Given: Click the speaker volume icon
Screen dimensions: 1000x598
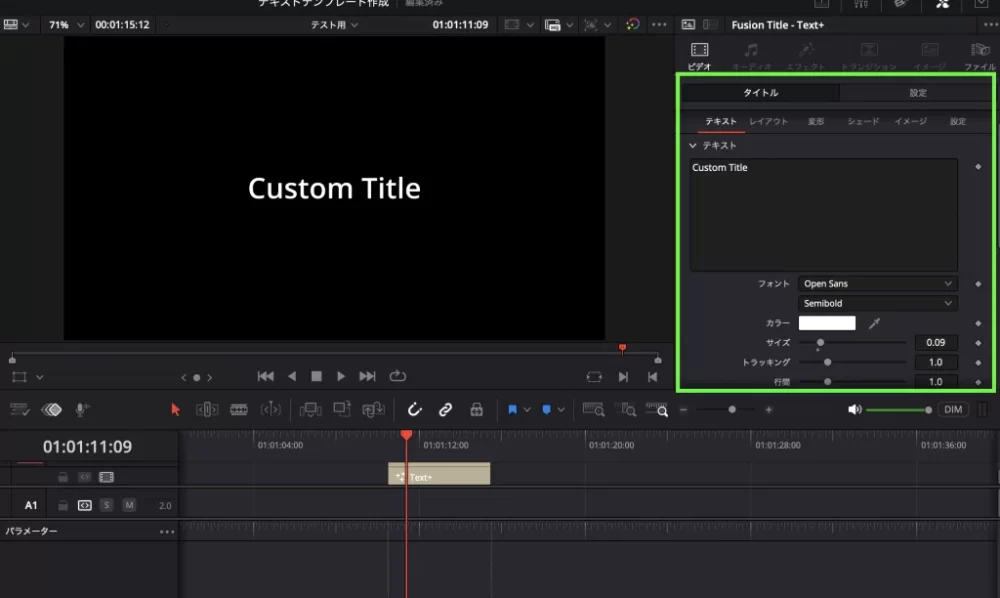Looking at the screenshot, I should 854,409.
